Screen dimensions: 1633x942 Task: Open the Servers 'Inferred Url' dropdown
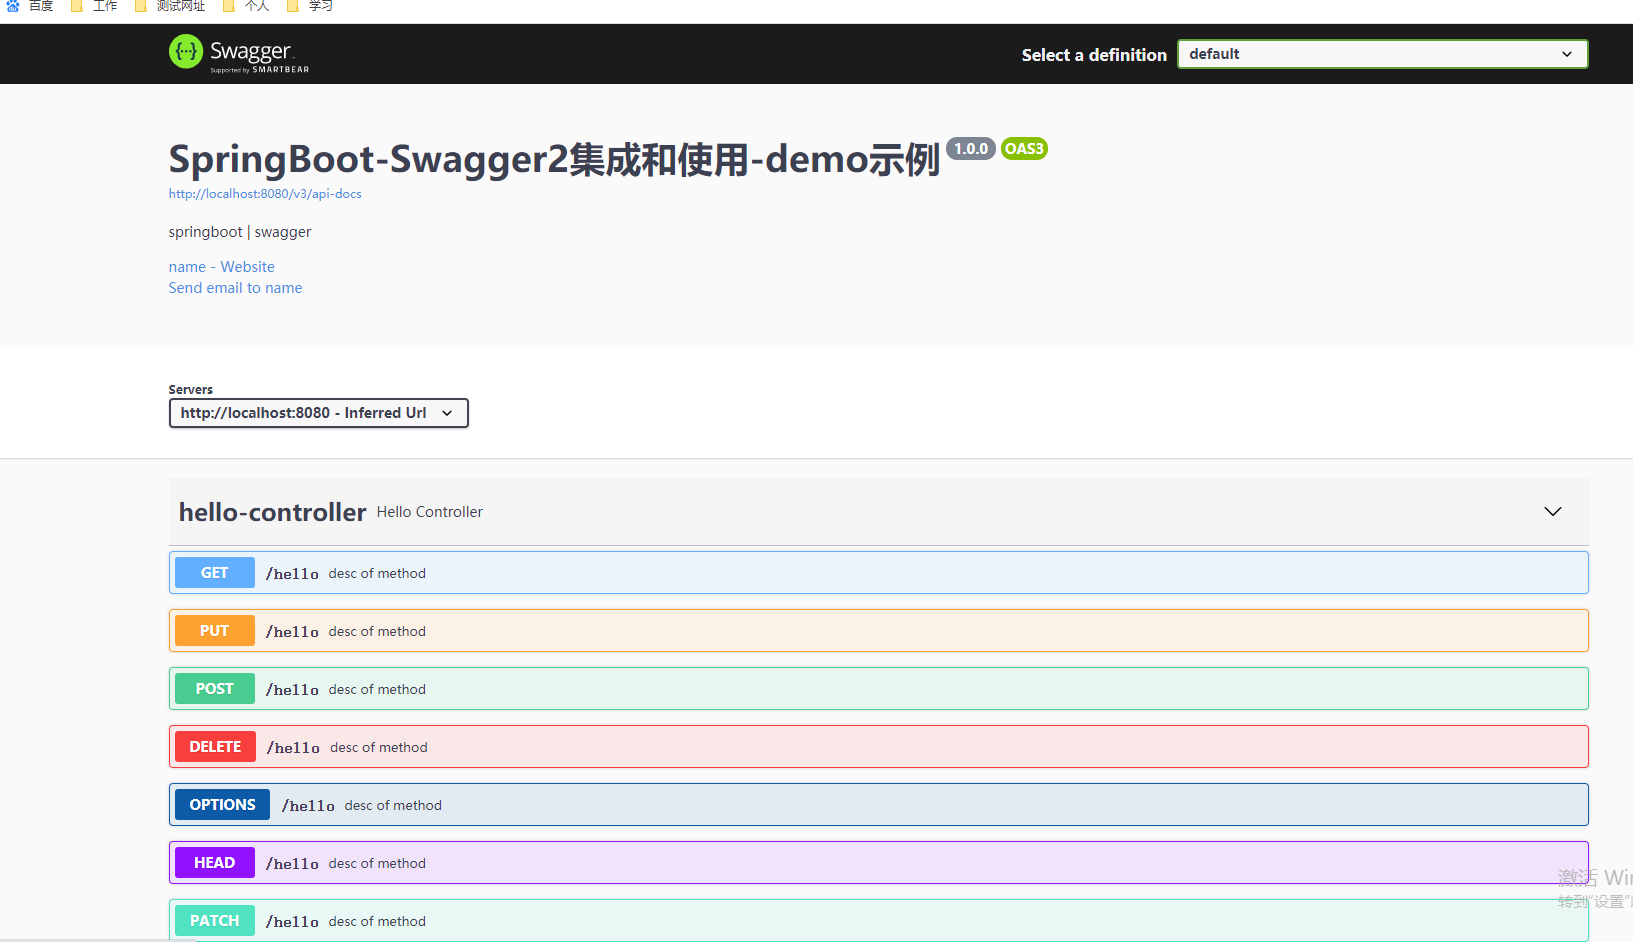click(318, 413)
